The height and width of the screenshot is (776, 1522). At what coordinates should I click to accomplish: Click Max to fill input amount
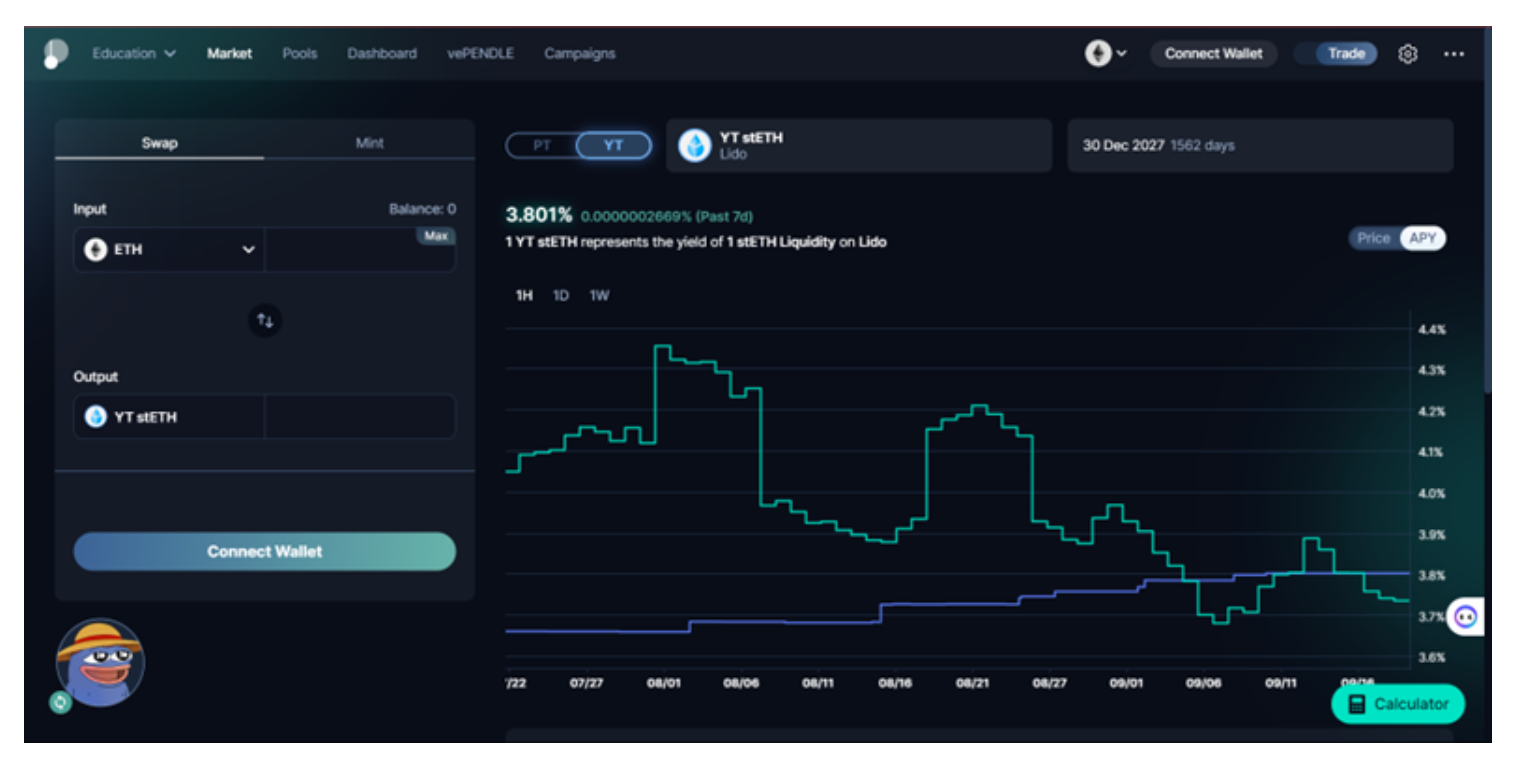[x=435, y=236]
